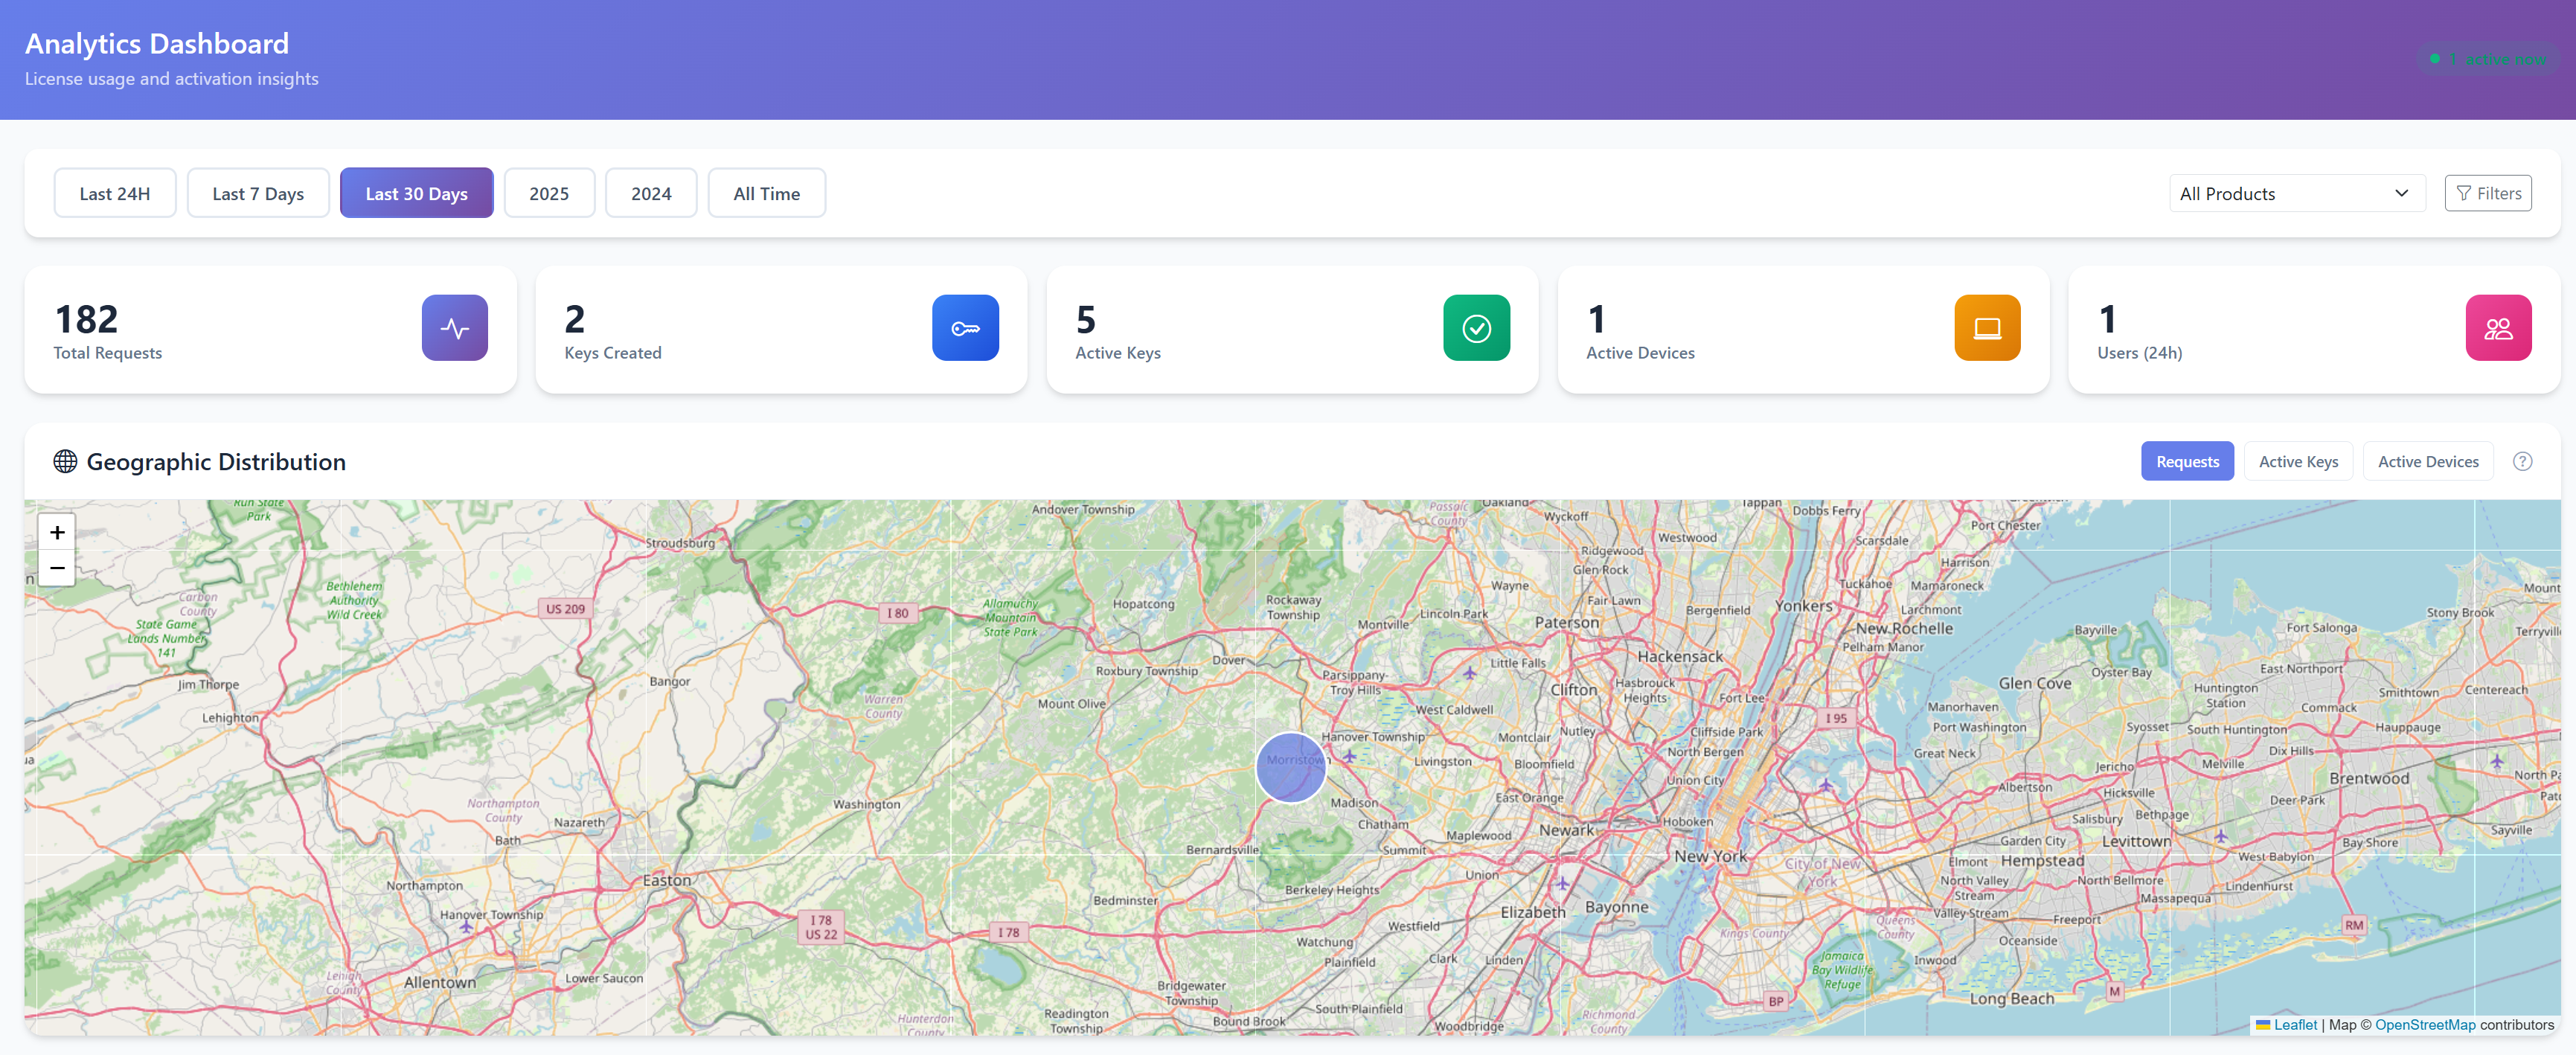Click the Total Requests activity icon
2576x1055 pixels.
(x=455, y=327)
